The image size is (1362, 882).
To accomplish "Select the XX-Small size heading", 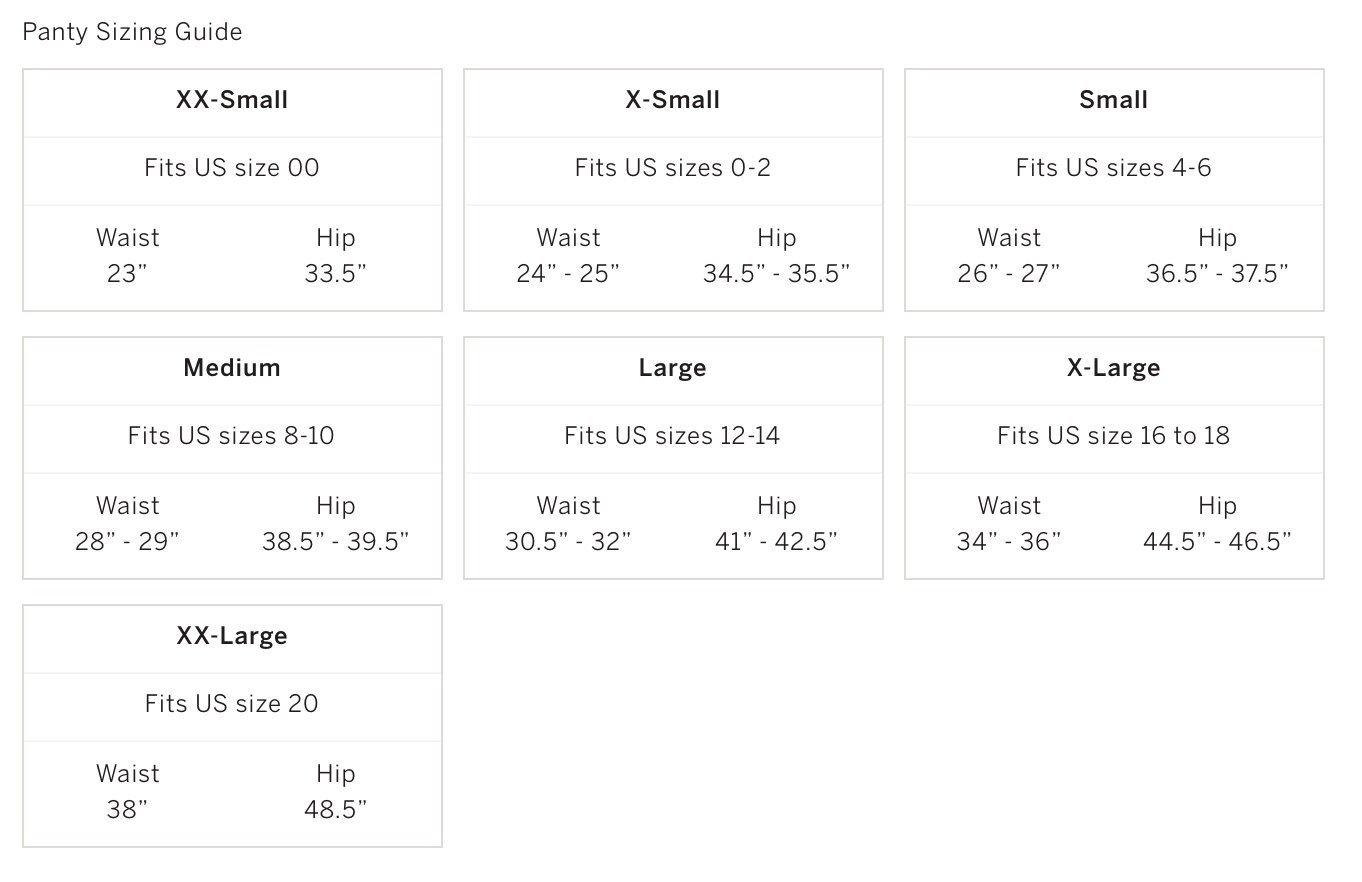I will 232,100.
